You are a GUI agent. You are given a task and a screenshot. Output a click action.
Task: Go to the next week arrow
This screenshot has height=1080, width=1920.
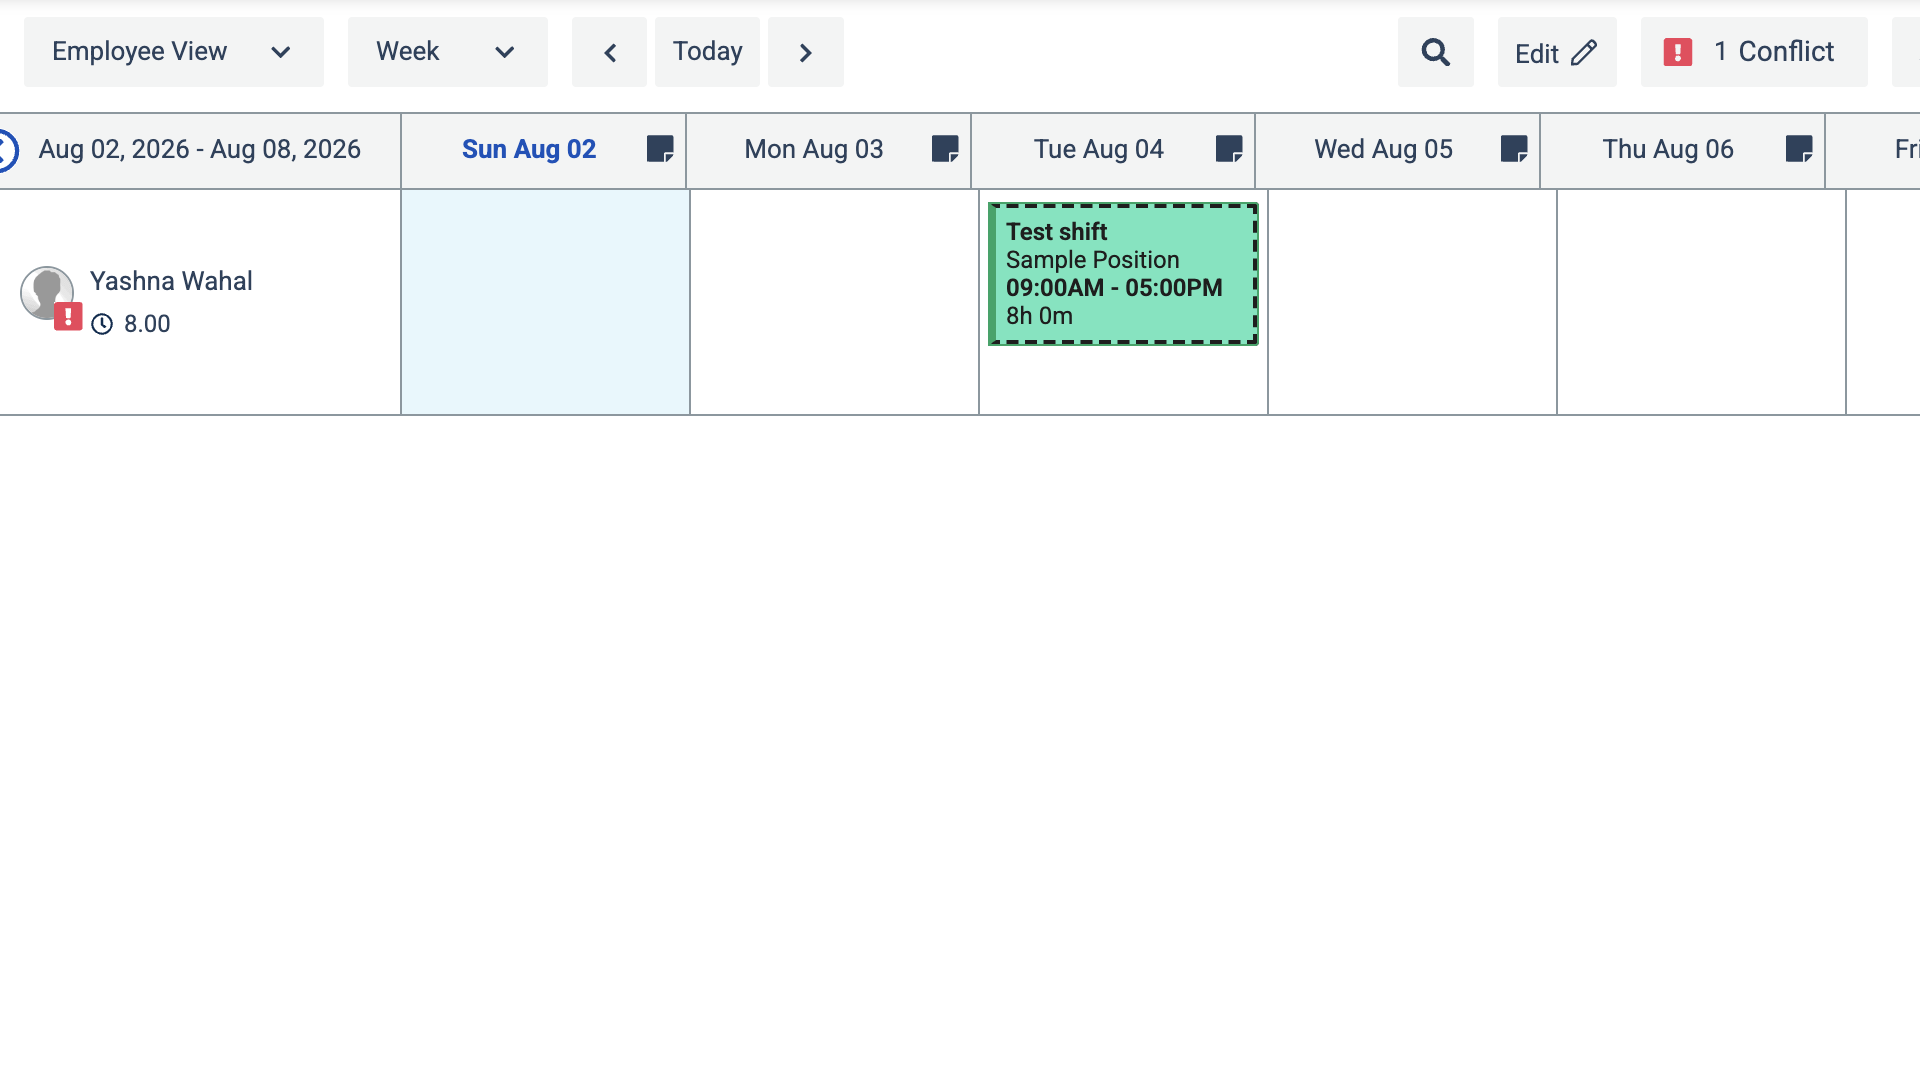click(805, 52)
